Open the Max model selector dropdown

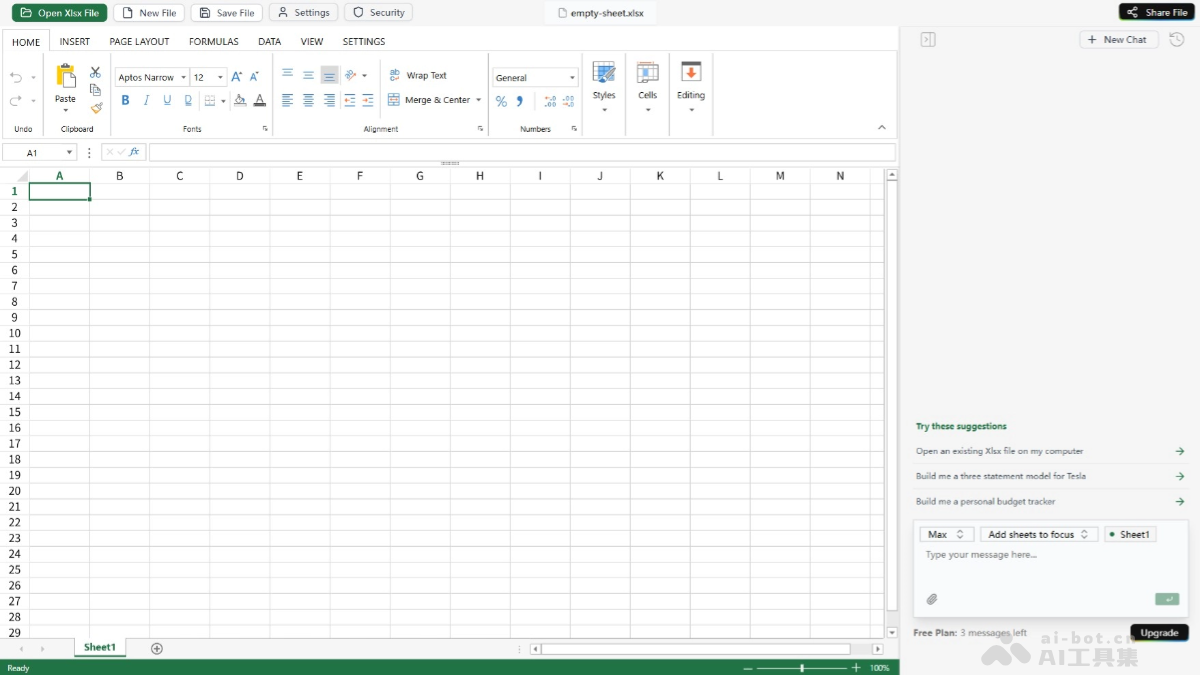click(x=946, y=535)
